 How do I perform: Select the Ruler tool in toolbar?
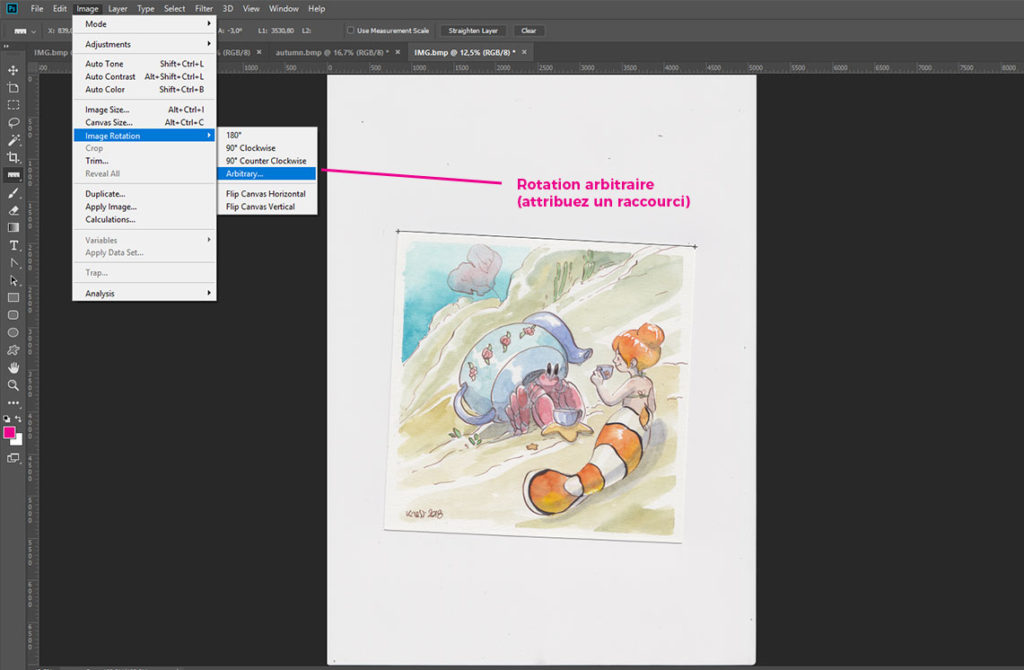pos(13,175)
